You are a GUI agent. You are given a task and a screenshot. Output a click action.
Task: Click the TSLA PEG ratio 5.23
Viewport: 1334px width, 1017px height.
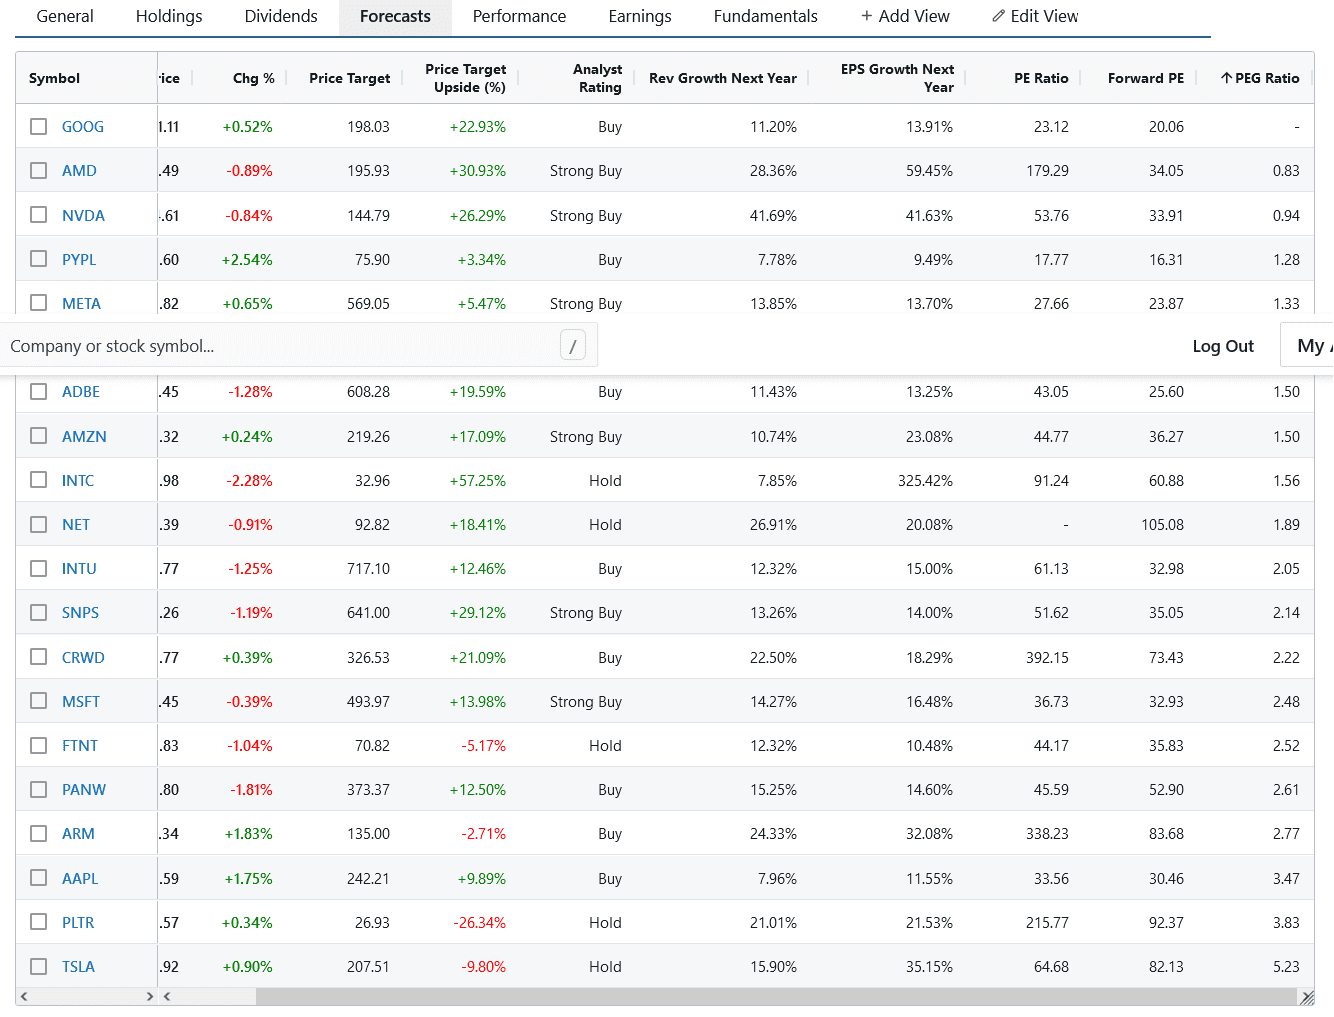click(x=1286, y=967)
